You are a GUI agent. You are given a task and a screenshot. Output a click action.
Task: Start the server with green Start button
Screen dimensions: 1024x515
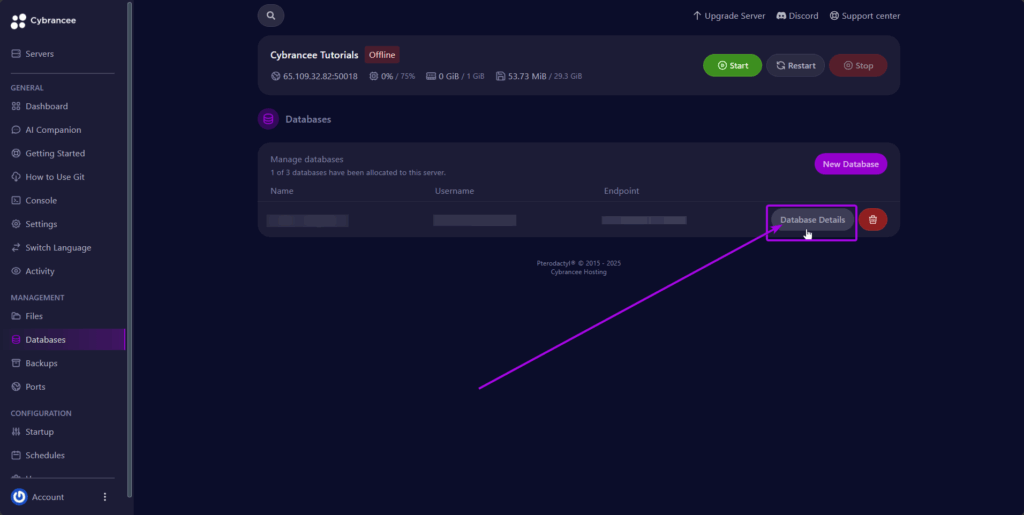tap(732, 65)
